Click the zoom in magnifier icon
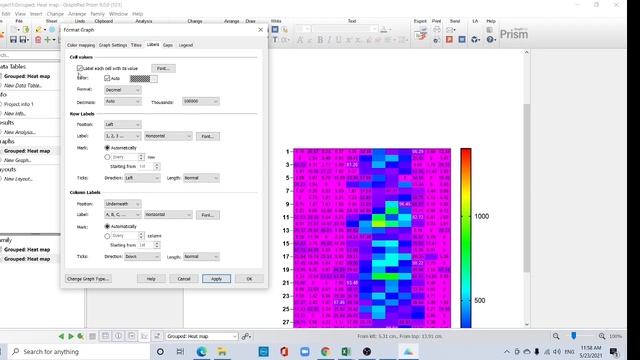Image resolution: width=640 pixels, height=360 pixels. click(x=602, y=336)
